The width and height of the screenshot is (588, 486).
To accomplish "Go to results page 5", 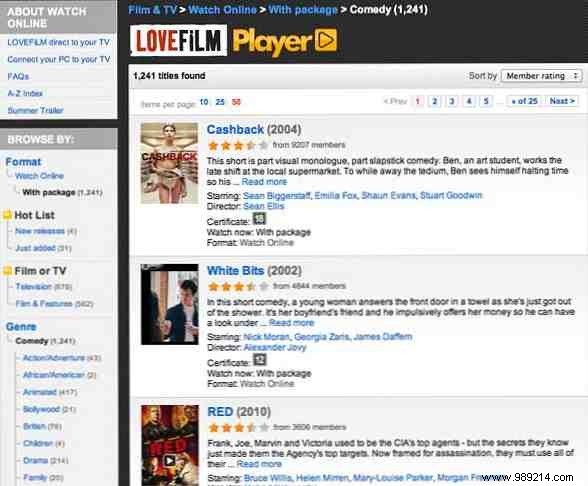I will (x=486, y=101).
